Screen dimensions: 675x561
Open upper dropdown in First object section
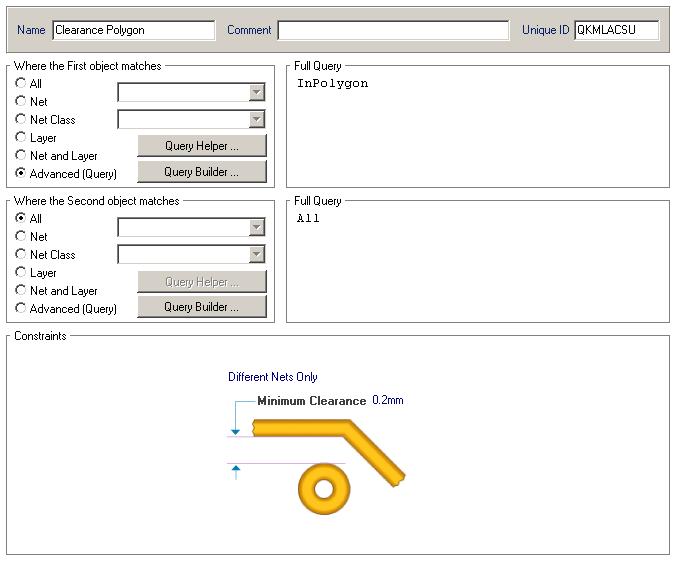click(x=257, y=92)
